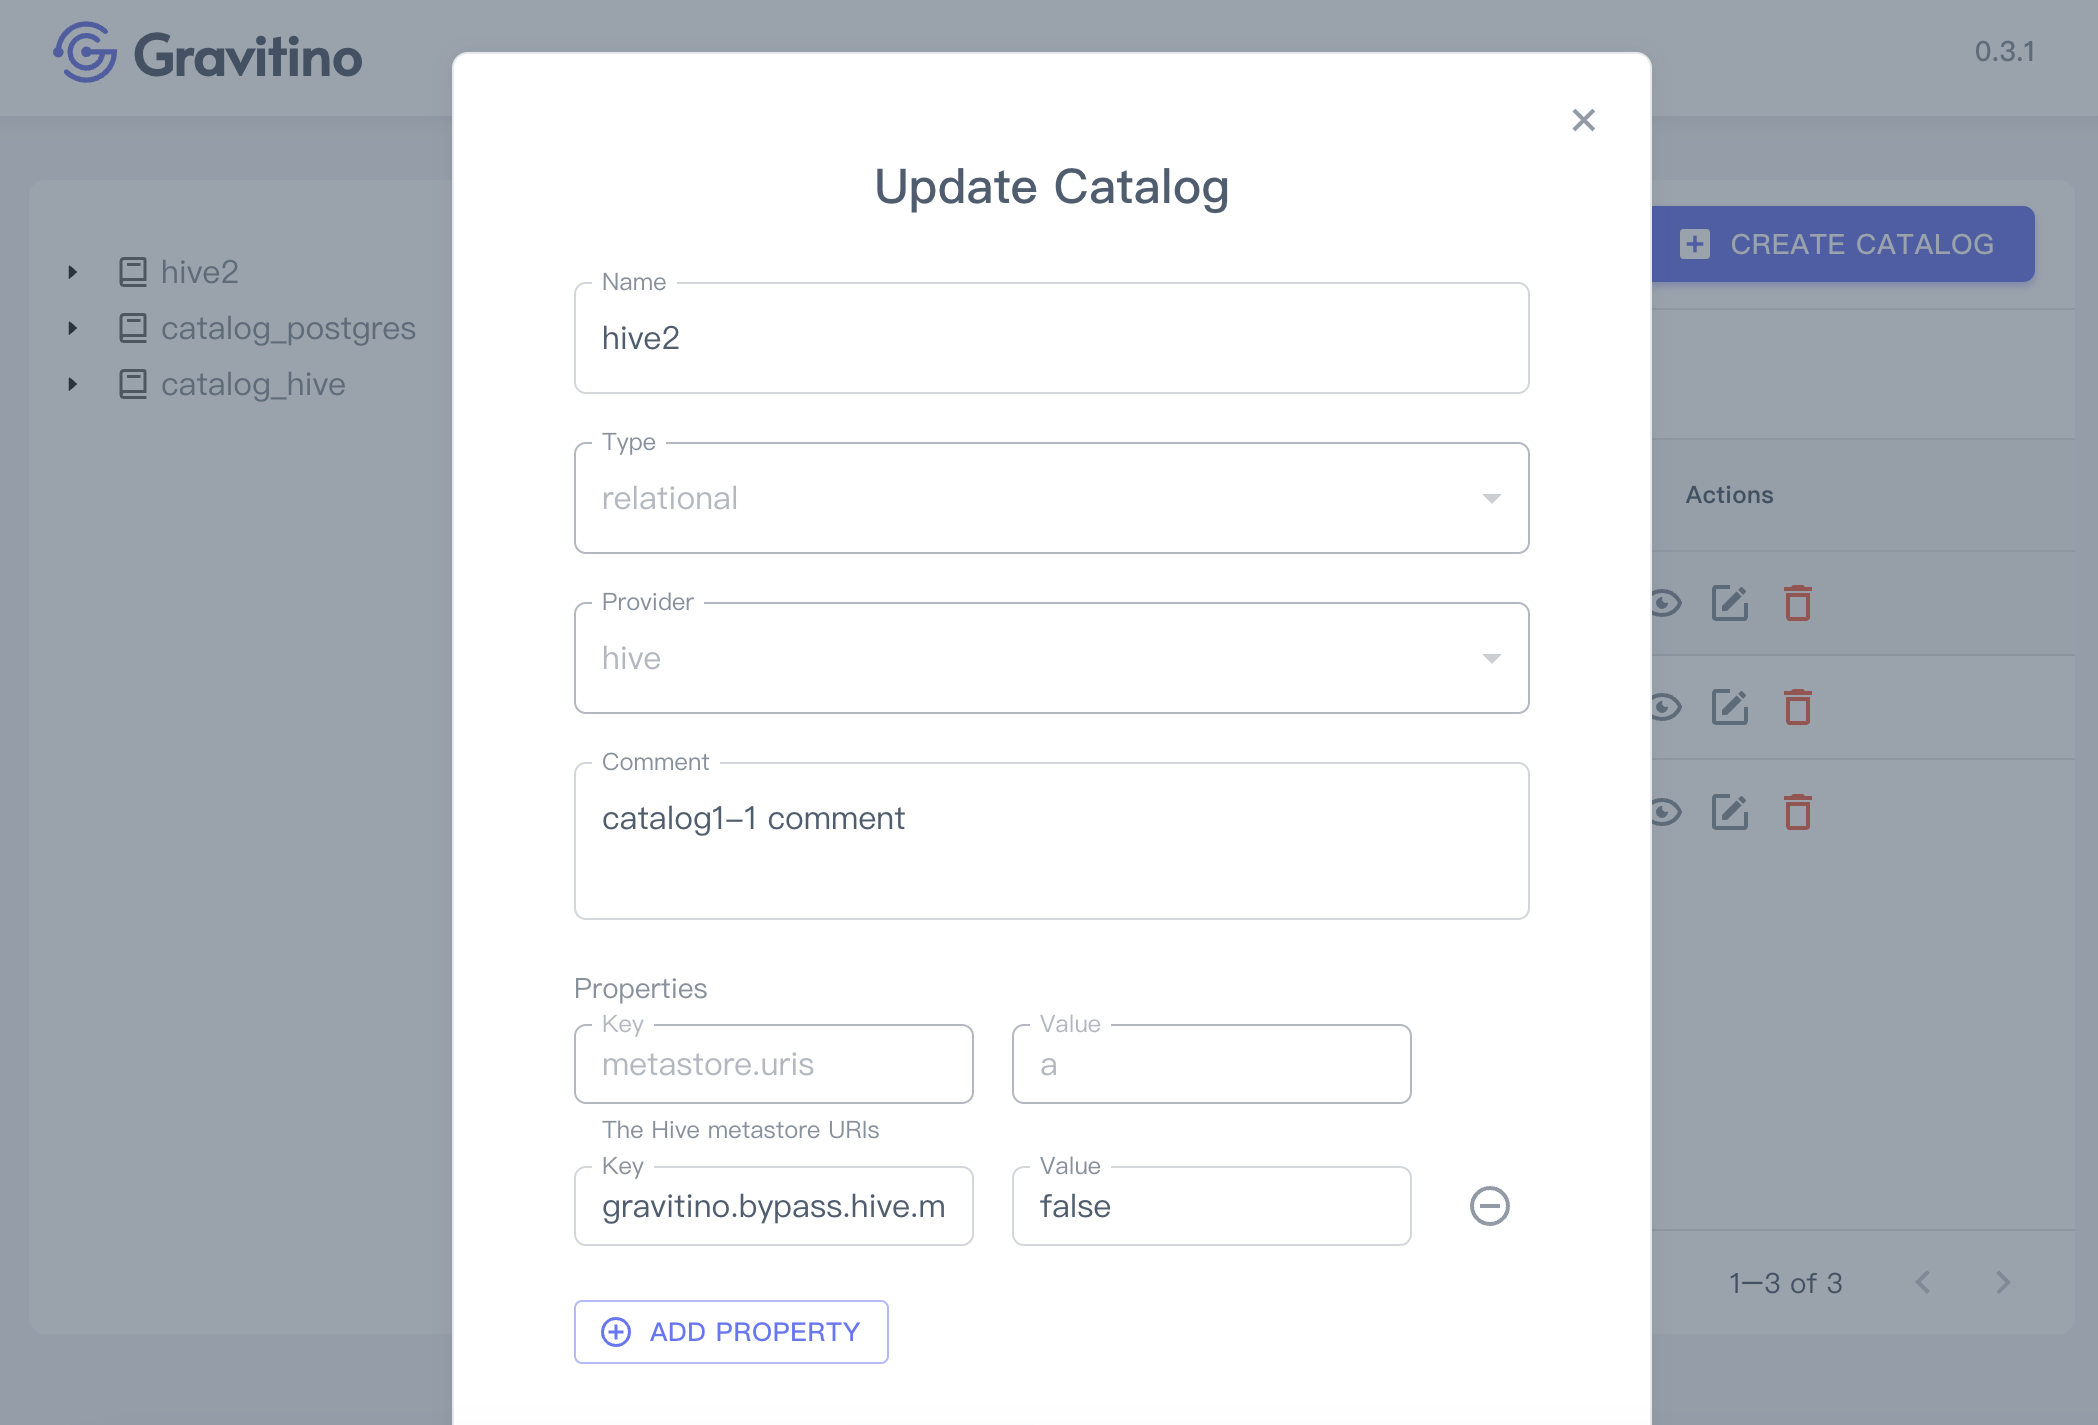The image size is (2098, 1425).
Task: Click the Add Property button
Action: (731, 1332)
